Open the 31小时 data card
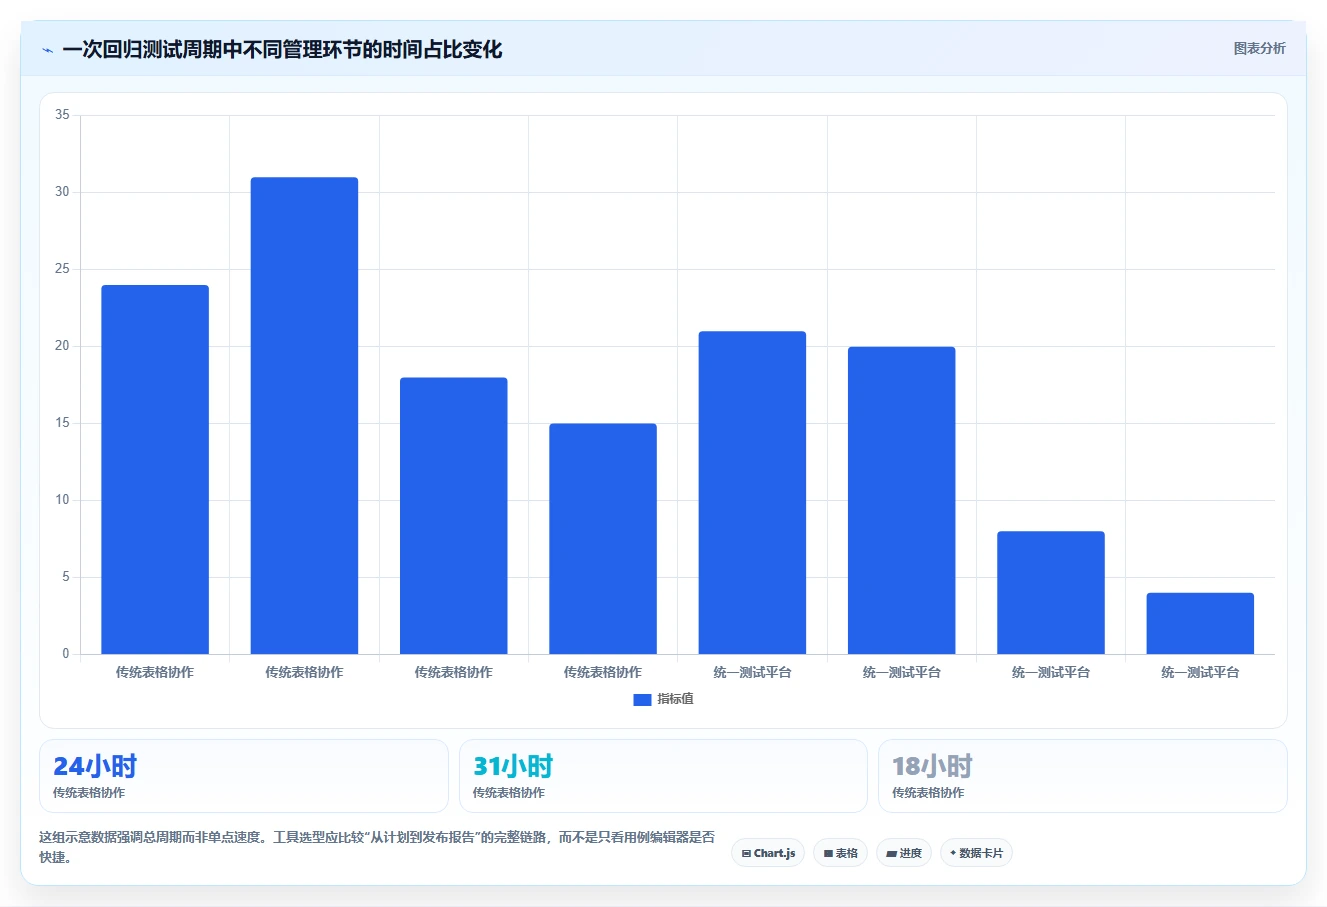This screenshot has height=907, width=1327. [663, 776]
